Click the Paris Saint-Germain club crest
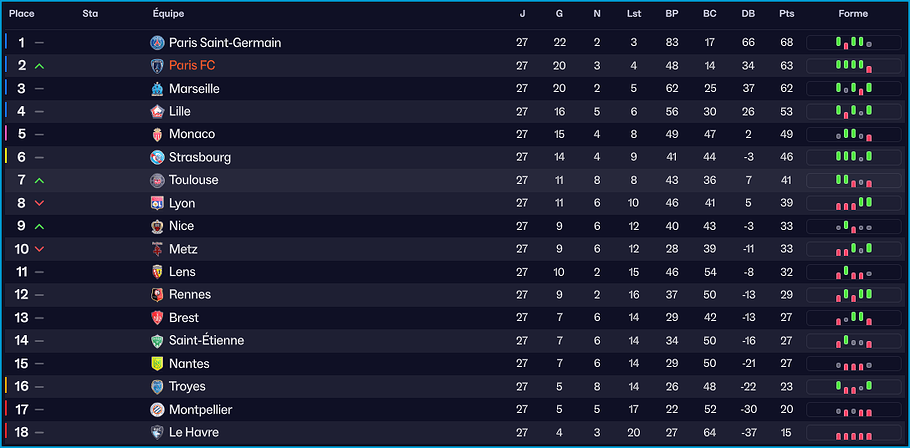 pyautogui.click(x=157, y=43)
